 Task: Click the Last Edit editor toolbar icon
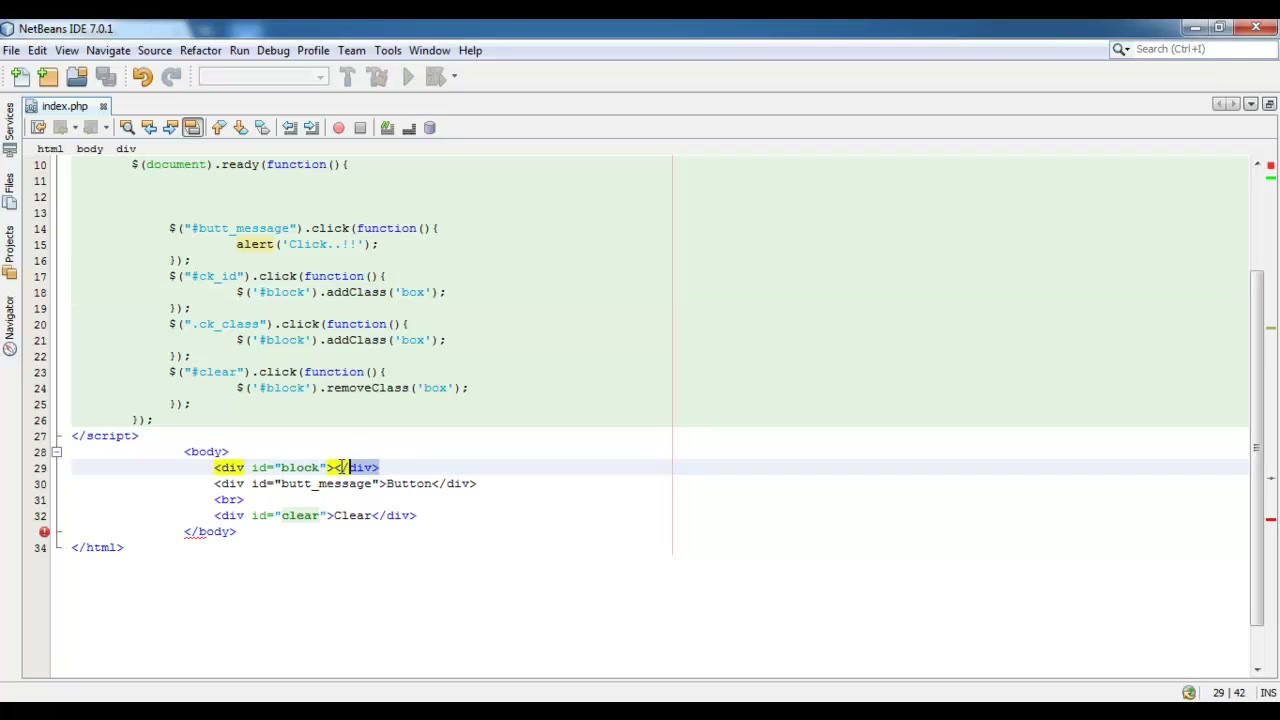[x=38, y=128]
